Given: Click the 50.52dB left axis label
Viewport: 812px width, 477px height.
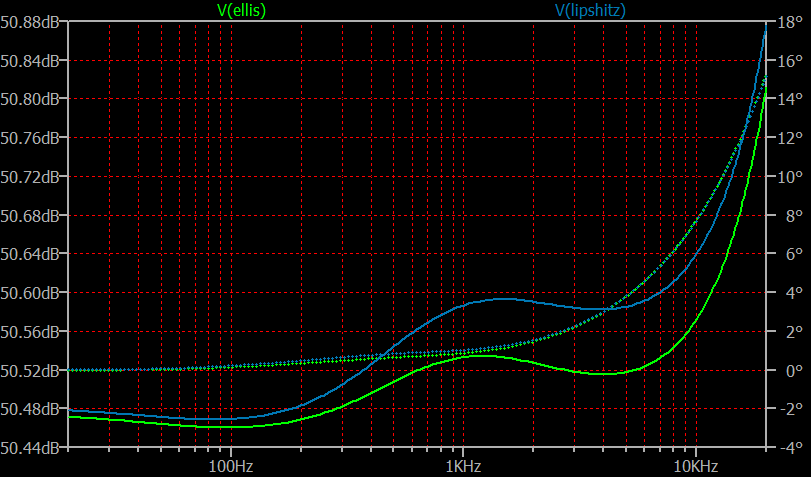Looking at the screenshot, I should coord(29,371).
